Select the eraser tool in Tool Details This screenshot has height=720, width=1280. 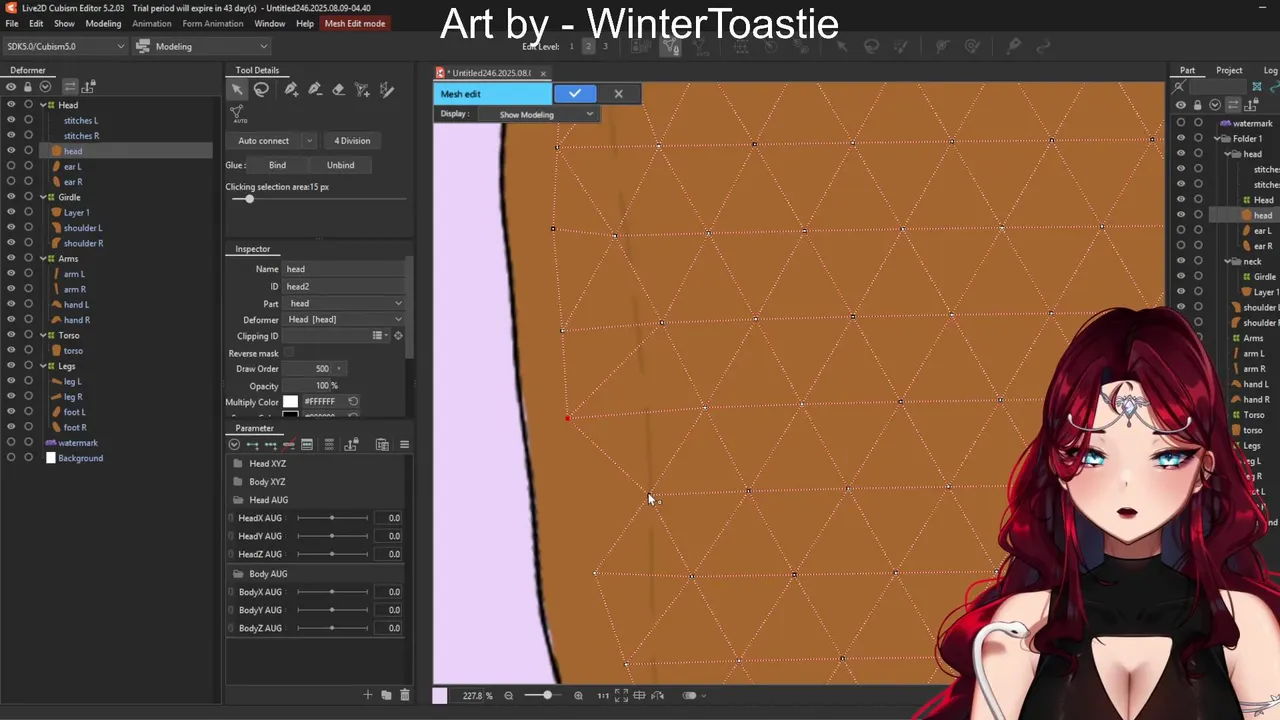[x=339, y=90]
